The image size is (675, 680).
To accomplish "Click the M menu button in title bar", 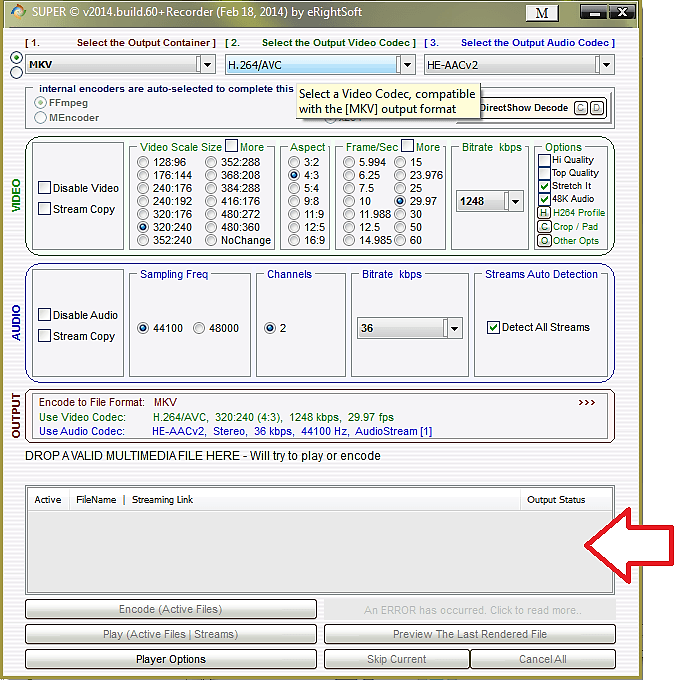I will [541, 13].
